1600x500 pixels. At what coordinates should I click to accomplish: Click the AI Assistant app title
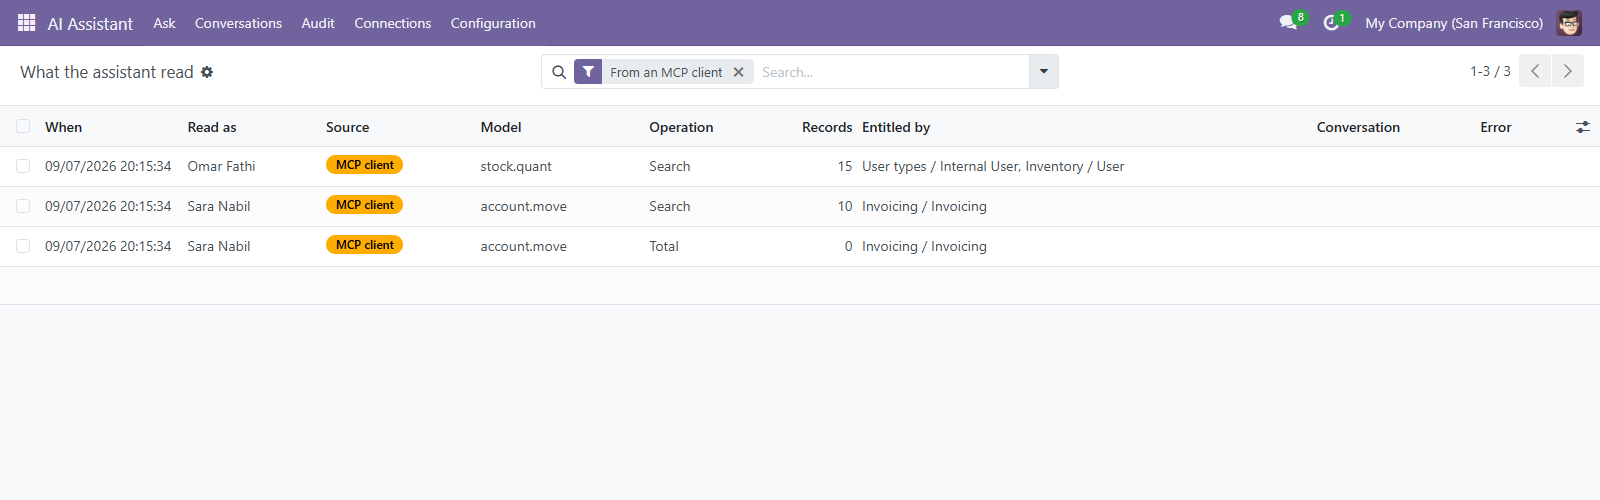click(90, 24)
